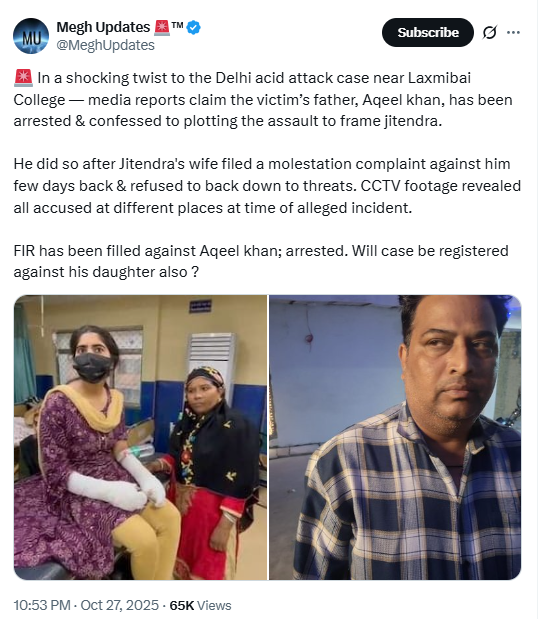Open the Megh Updates display name
This screenshot has width=543, height=619.
[x=103, y=27]
